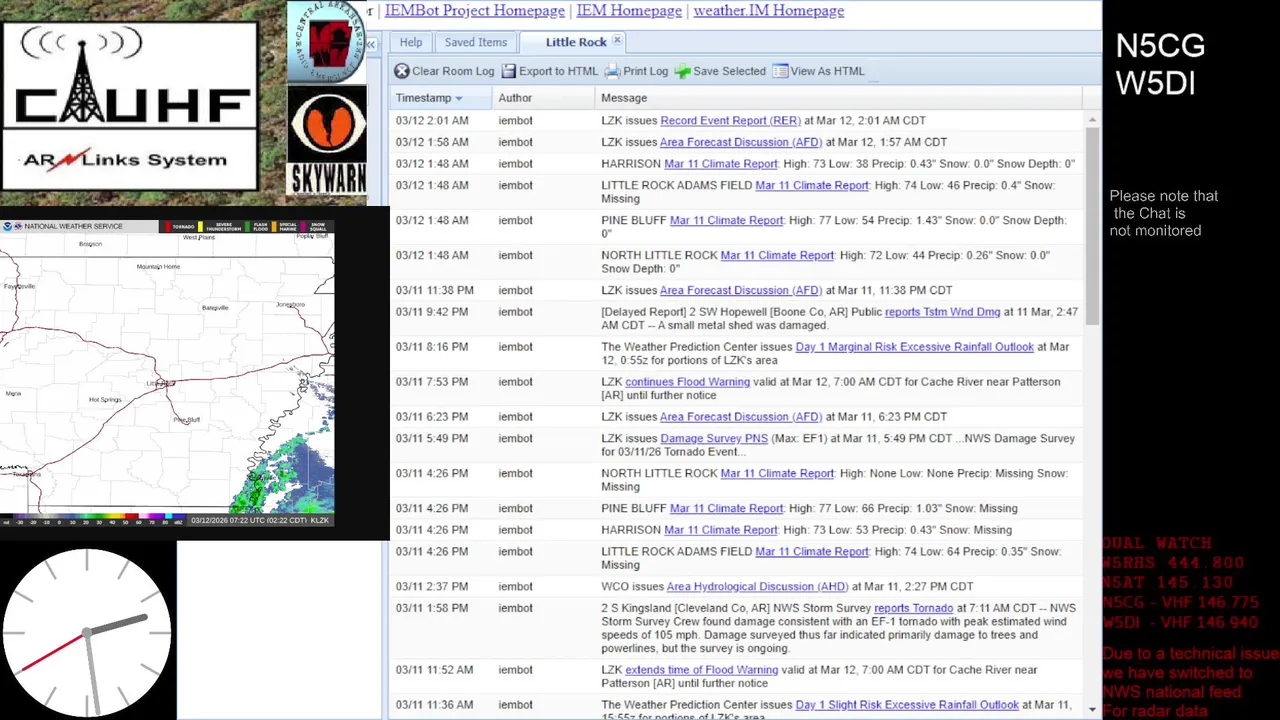
Task: Click the scrollbar up arrow in chat log
Action: click(1092, 119)
